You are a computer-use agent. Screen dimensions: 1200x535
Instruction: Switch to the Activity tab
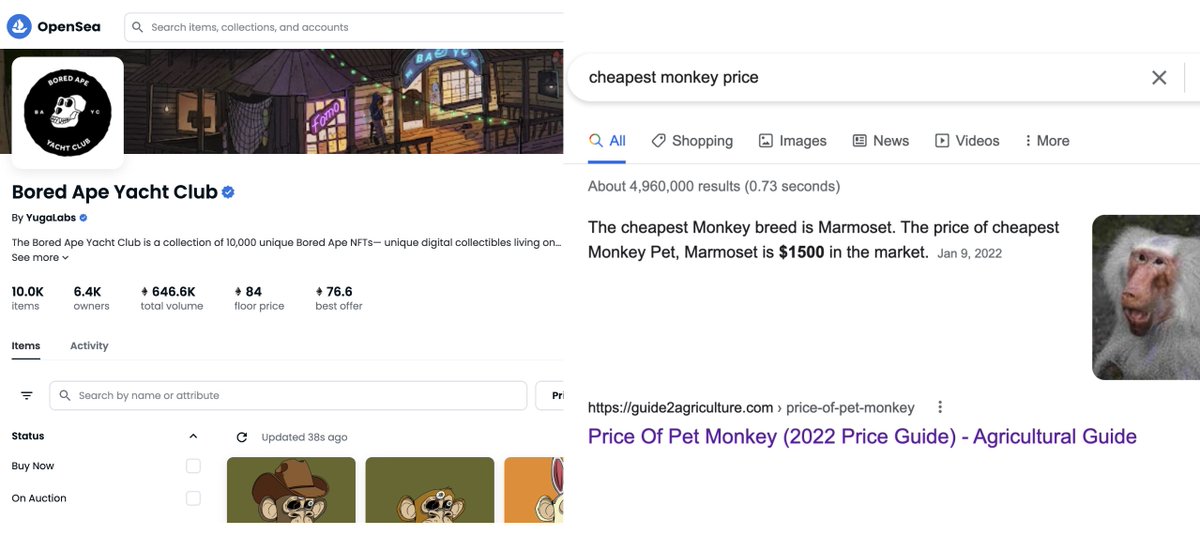(89, 346)
